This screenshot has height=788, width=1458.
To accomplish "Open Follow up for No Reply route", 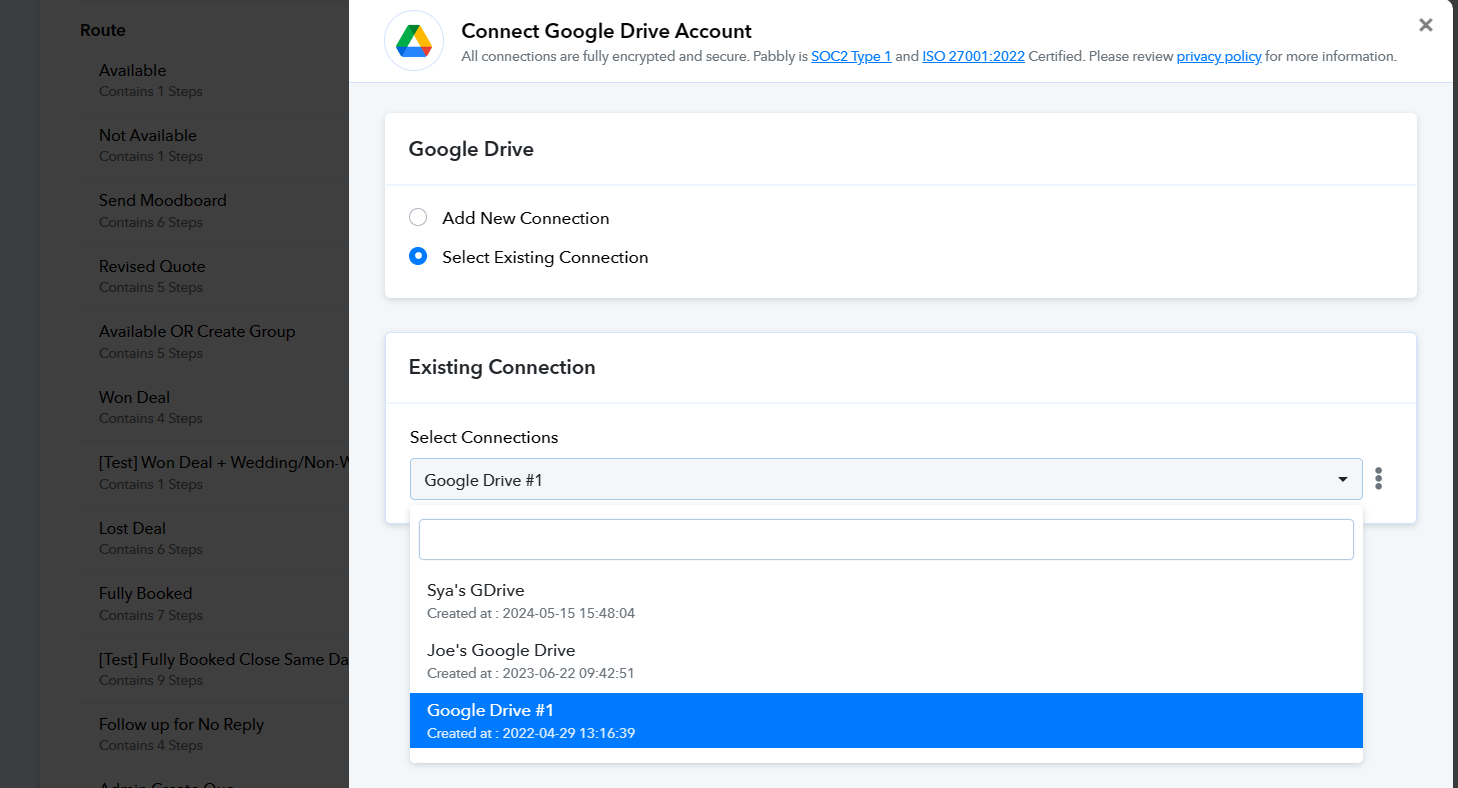I will click(x=181, y=725).
